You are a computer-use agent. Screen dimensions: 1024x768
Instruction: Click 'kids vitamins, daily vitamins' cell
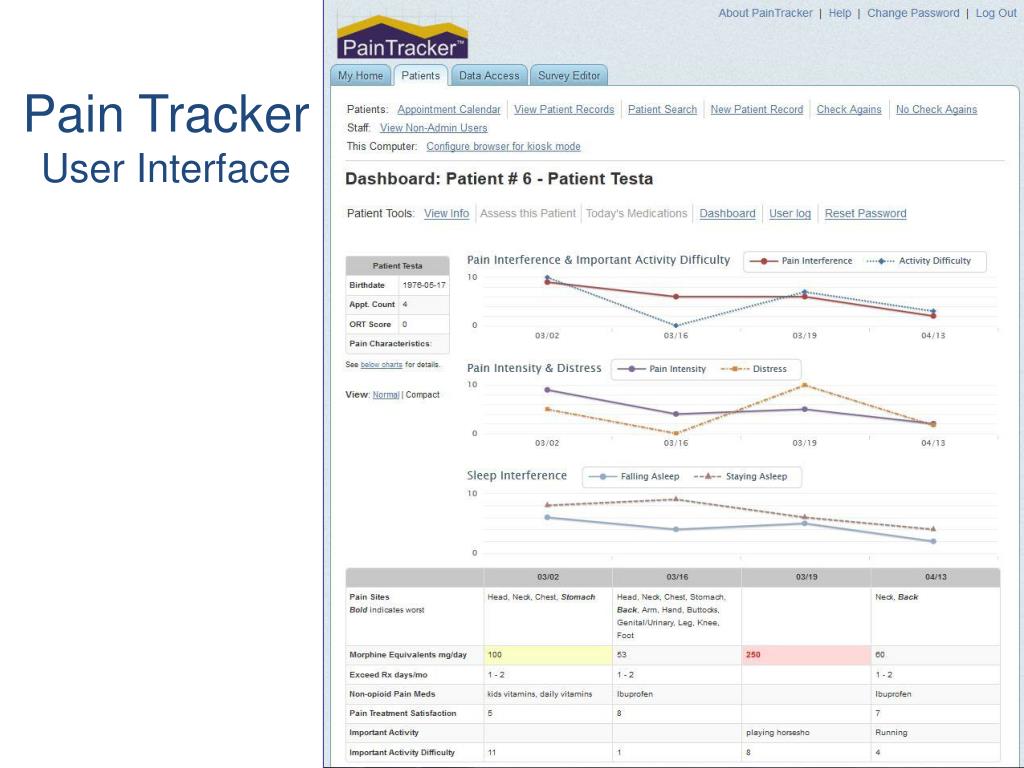click(548, 694)
